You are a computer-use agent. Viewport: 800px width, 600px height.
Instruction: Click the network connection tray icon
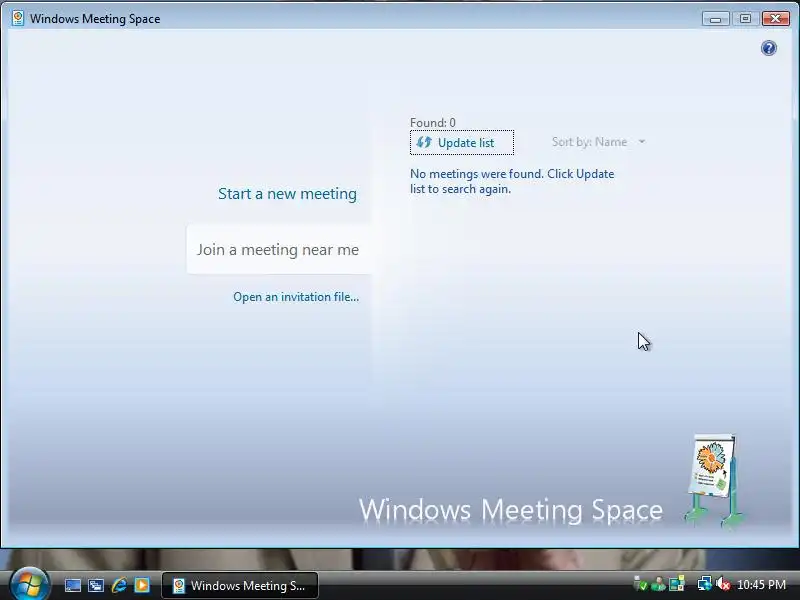pos(704,584)
